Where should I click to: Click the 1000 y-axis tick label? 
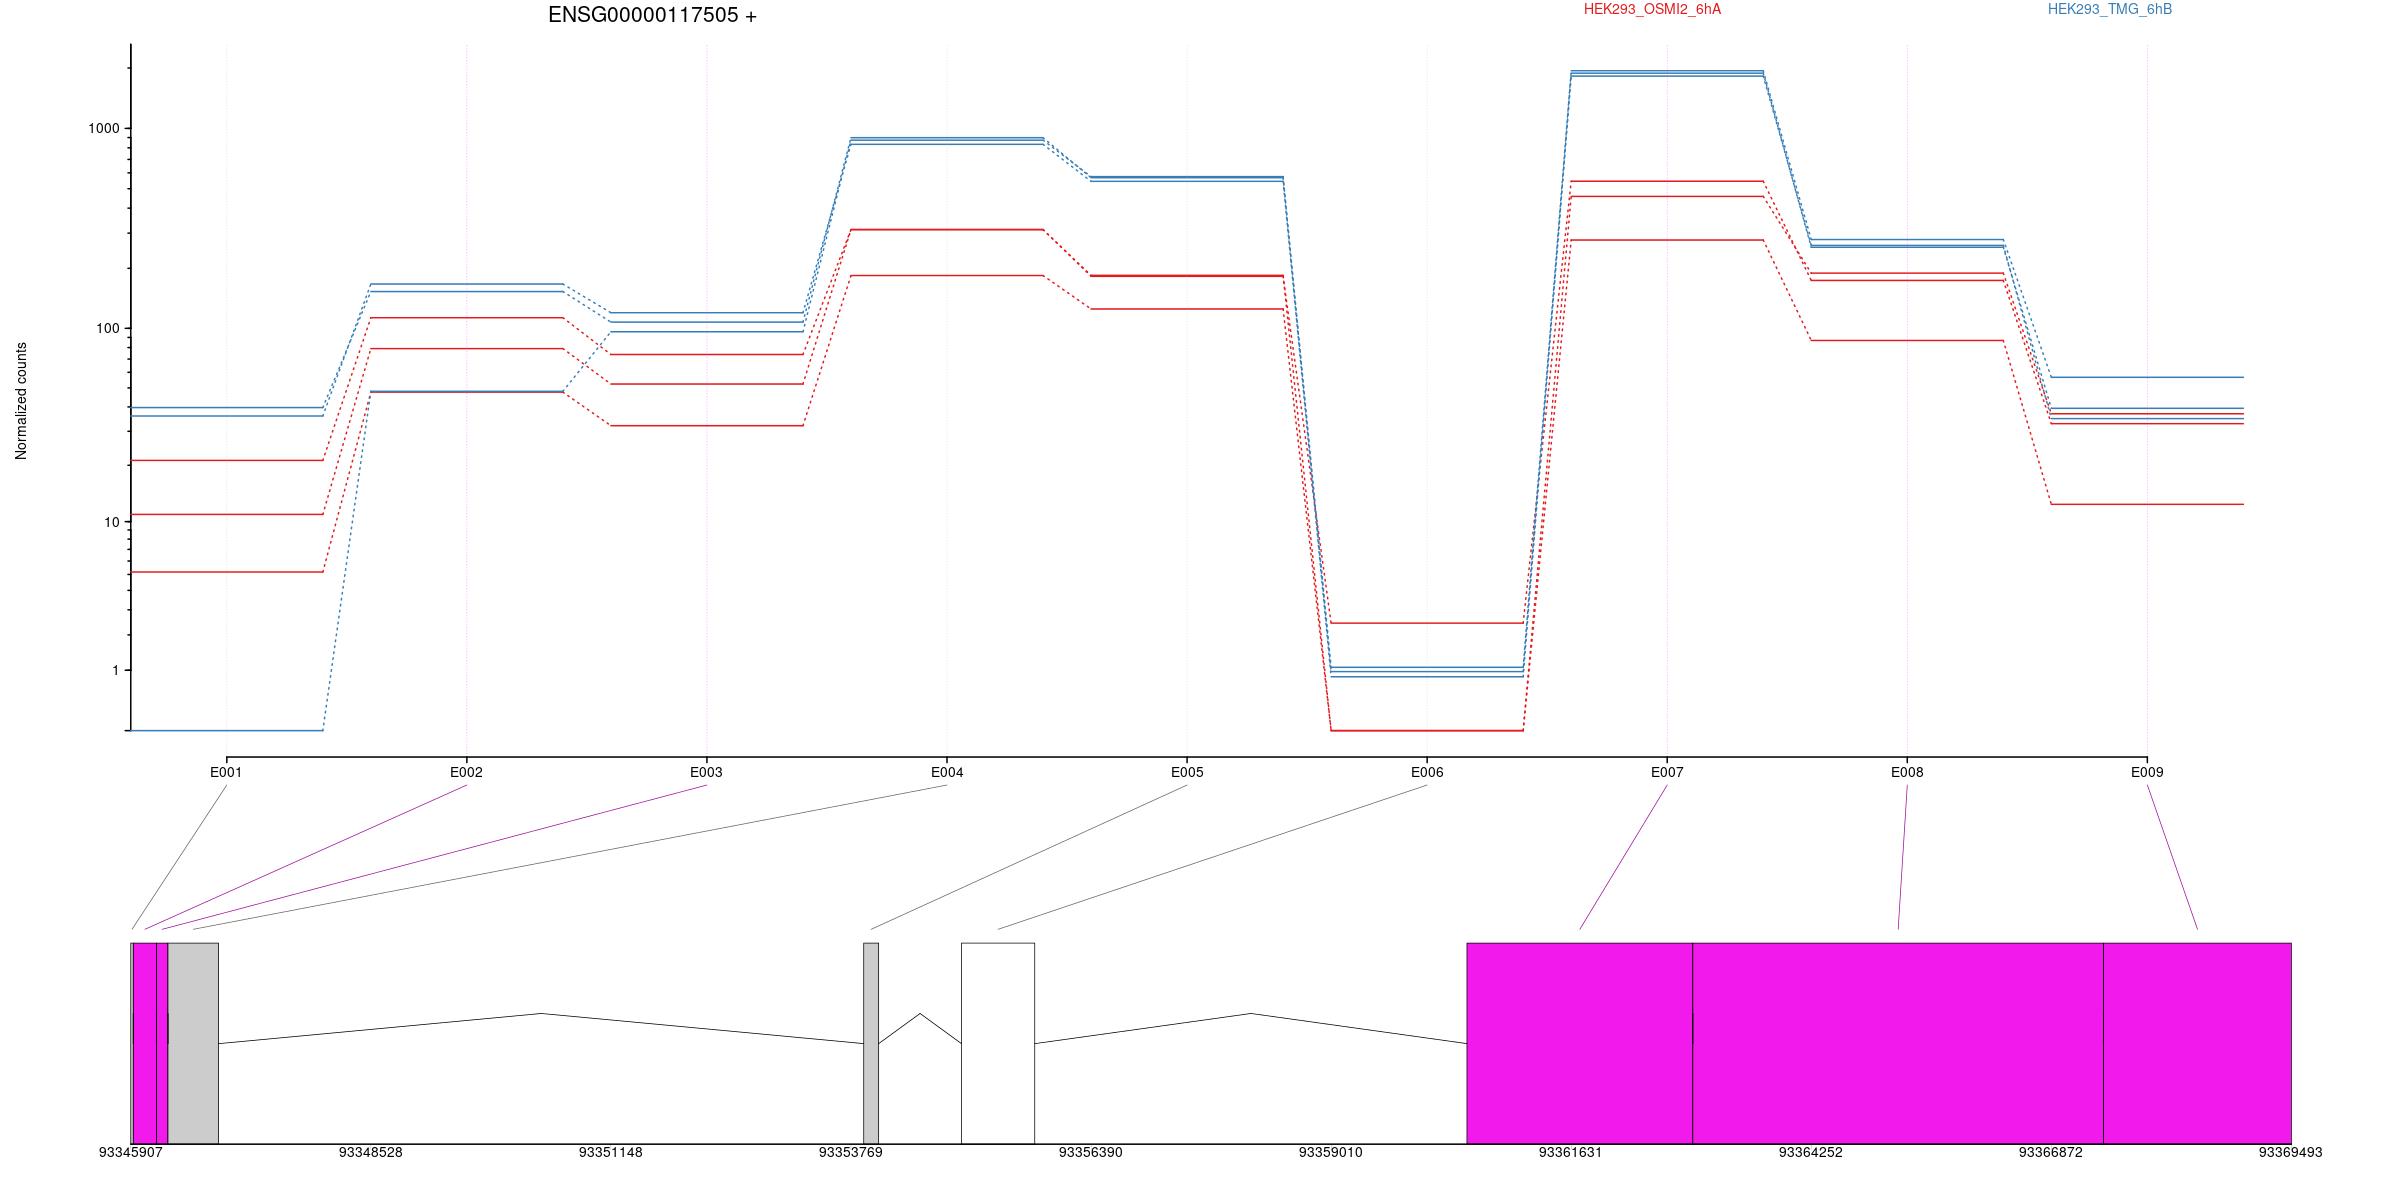[x=104, y=128]
